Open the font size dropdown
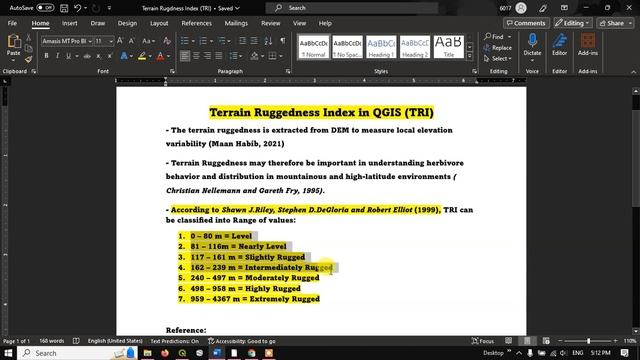640x360 pixels. tap(111, 41)
